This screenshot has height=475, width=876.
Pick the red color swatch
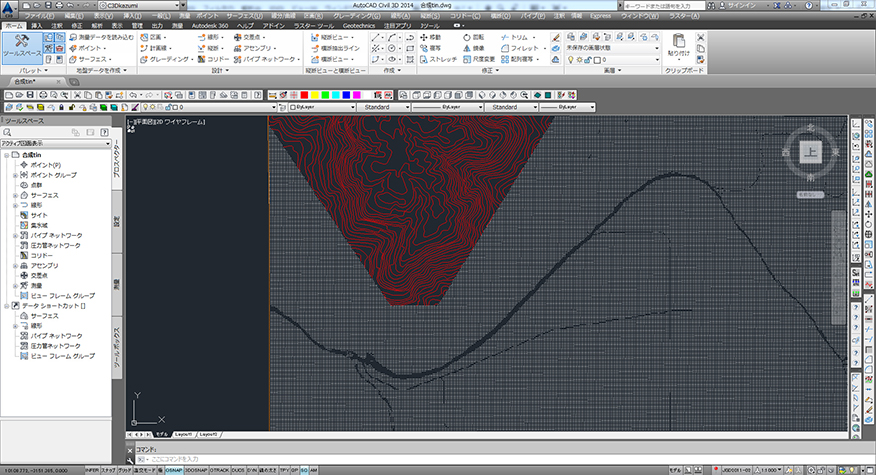point(304,95)
